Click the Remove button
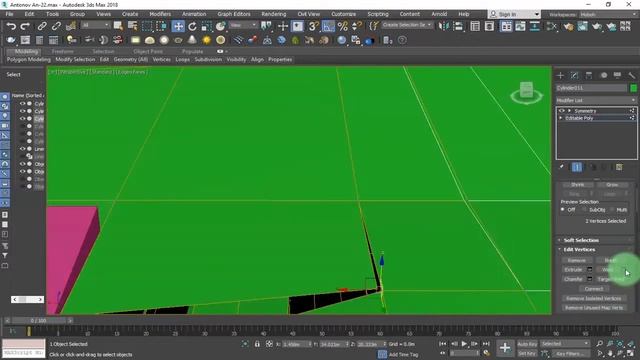Viewport: 640px width, 360px height. [x=577, y=260]
